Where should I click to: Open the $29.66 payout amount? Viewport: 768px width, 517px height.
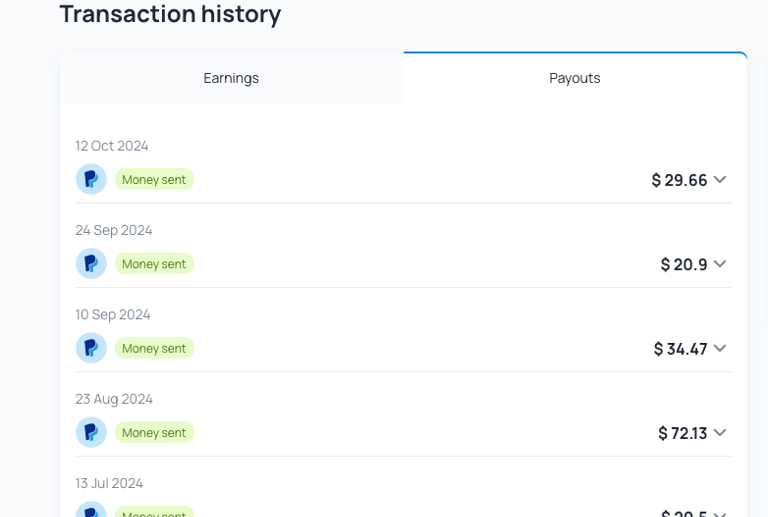click(679, 180)
